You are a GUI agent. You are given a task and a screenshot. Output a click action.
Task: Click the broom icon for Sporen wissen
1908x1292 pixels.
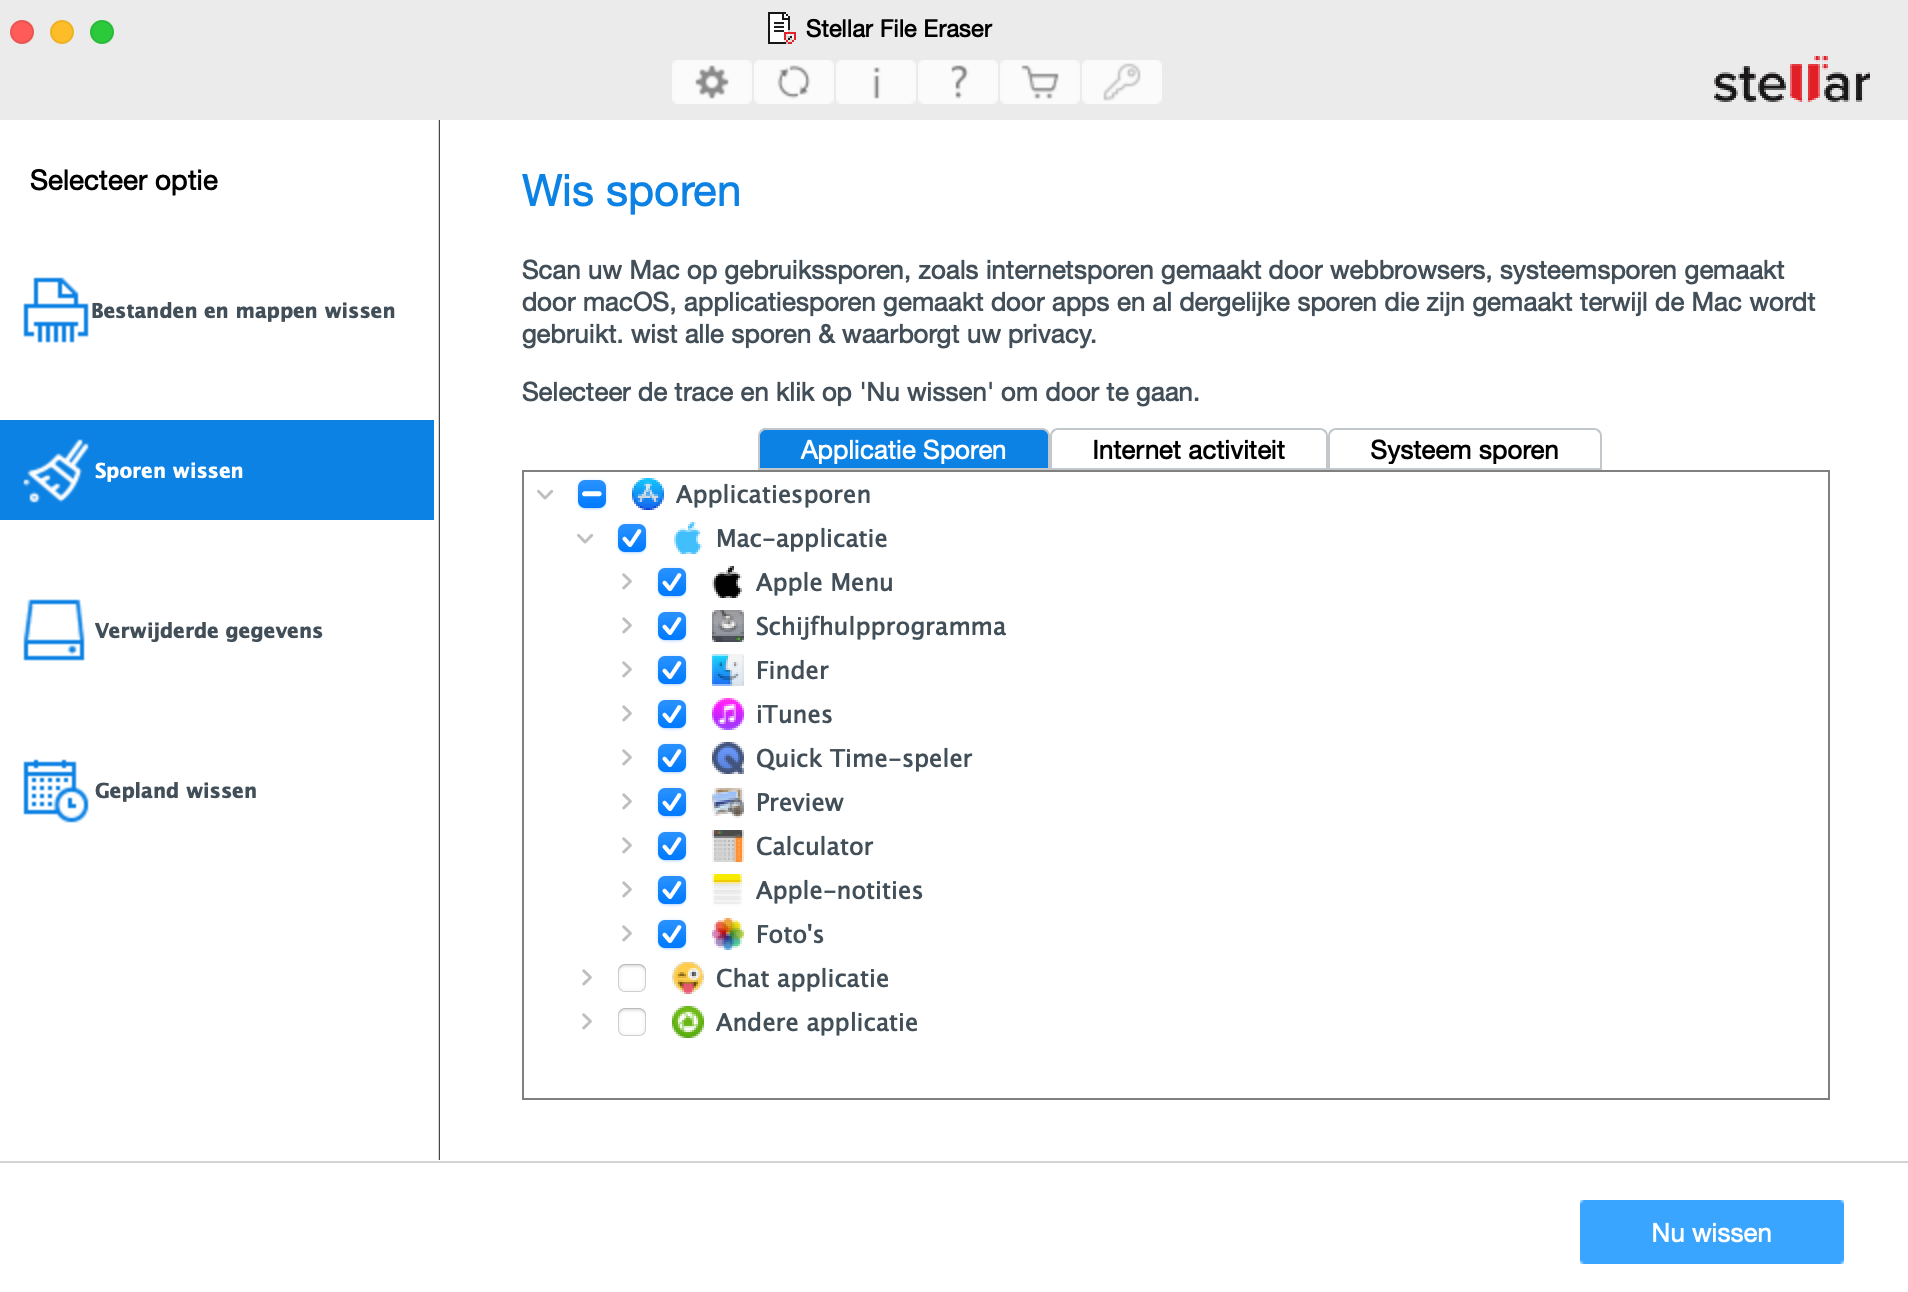click(57, 470)
